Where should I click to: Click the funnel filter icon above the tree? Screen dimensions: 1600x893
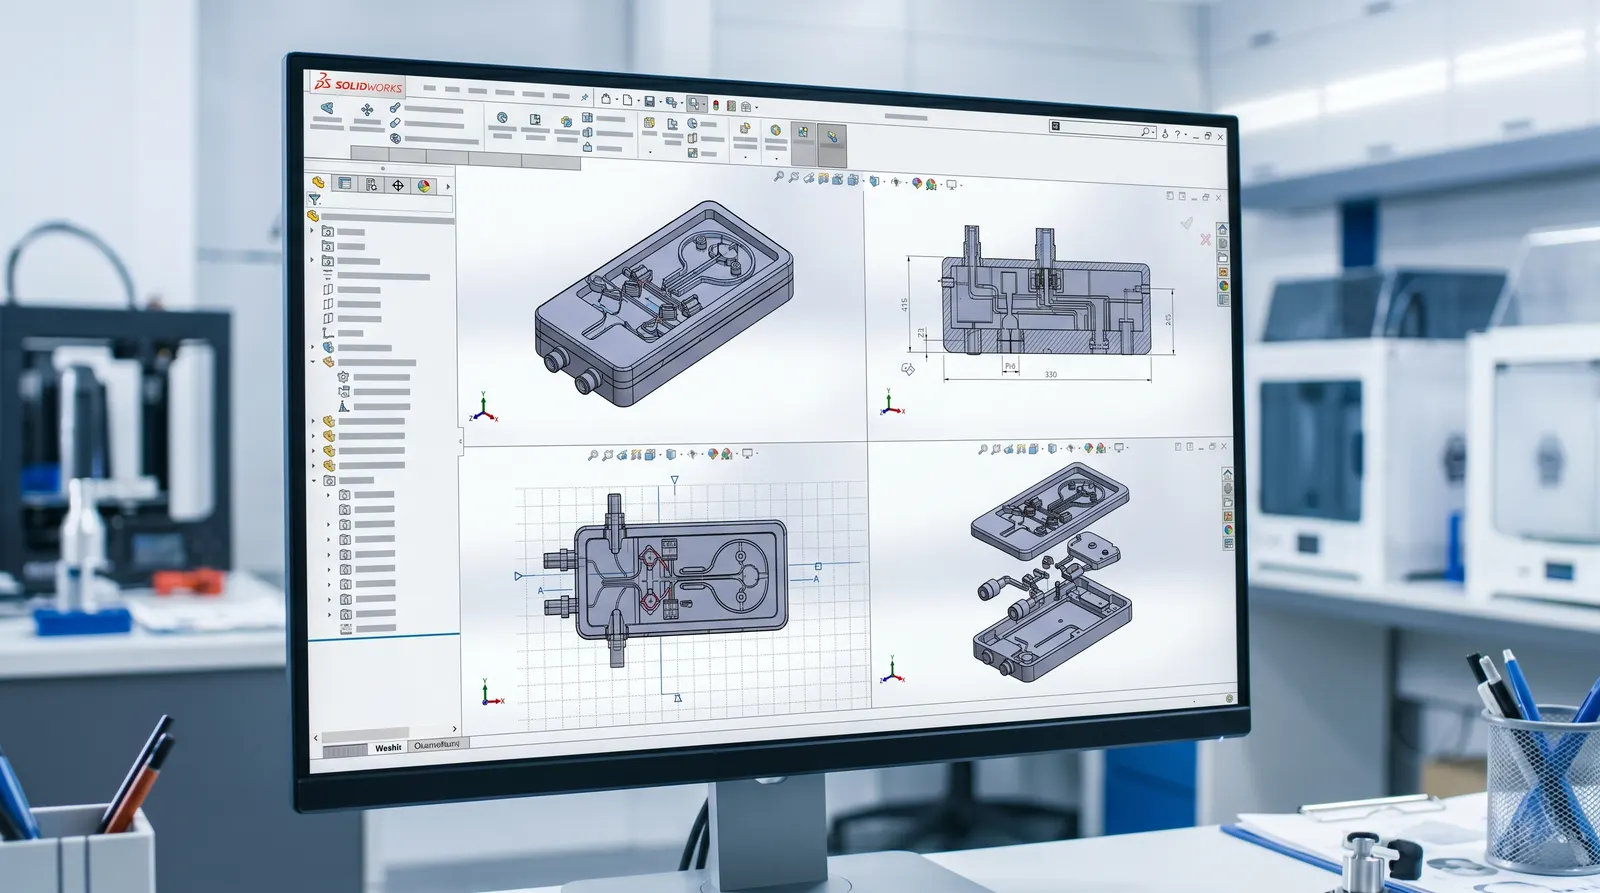point(314,199)
